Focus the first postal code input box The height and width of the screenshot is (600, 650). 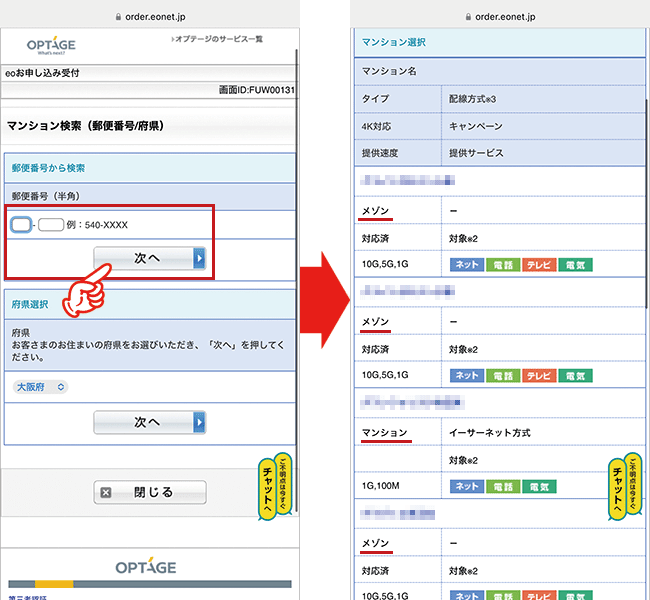pyautogui.click(x=21, y=225)
